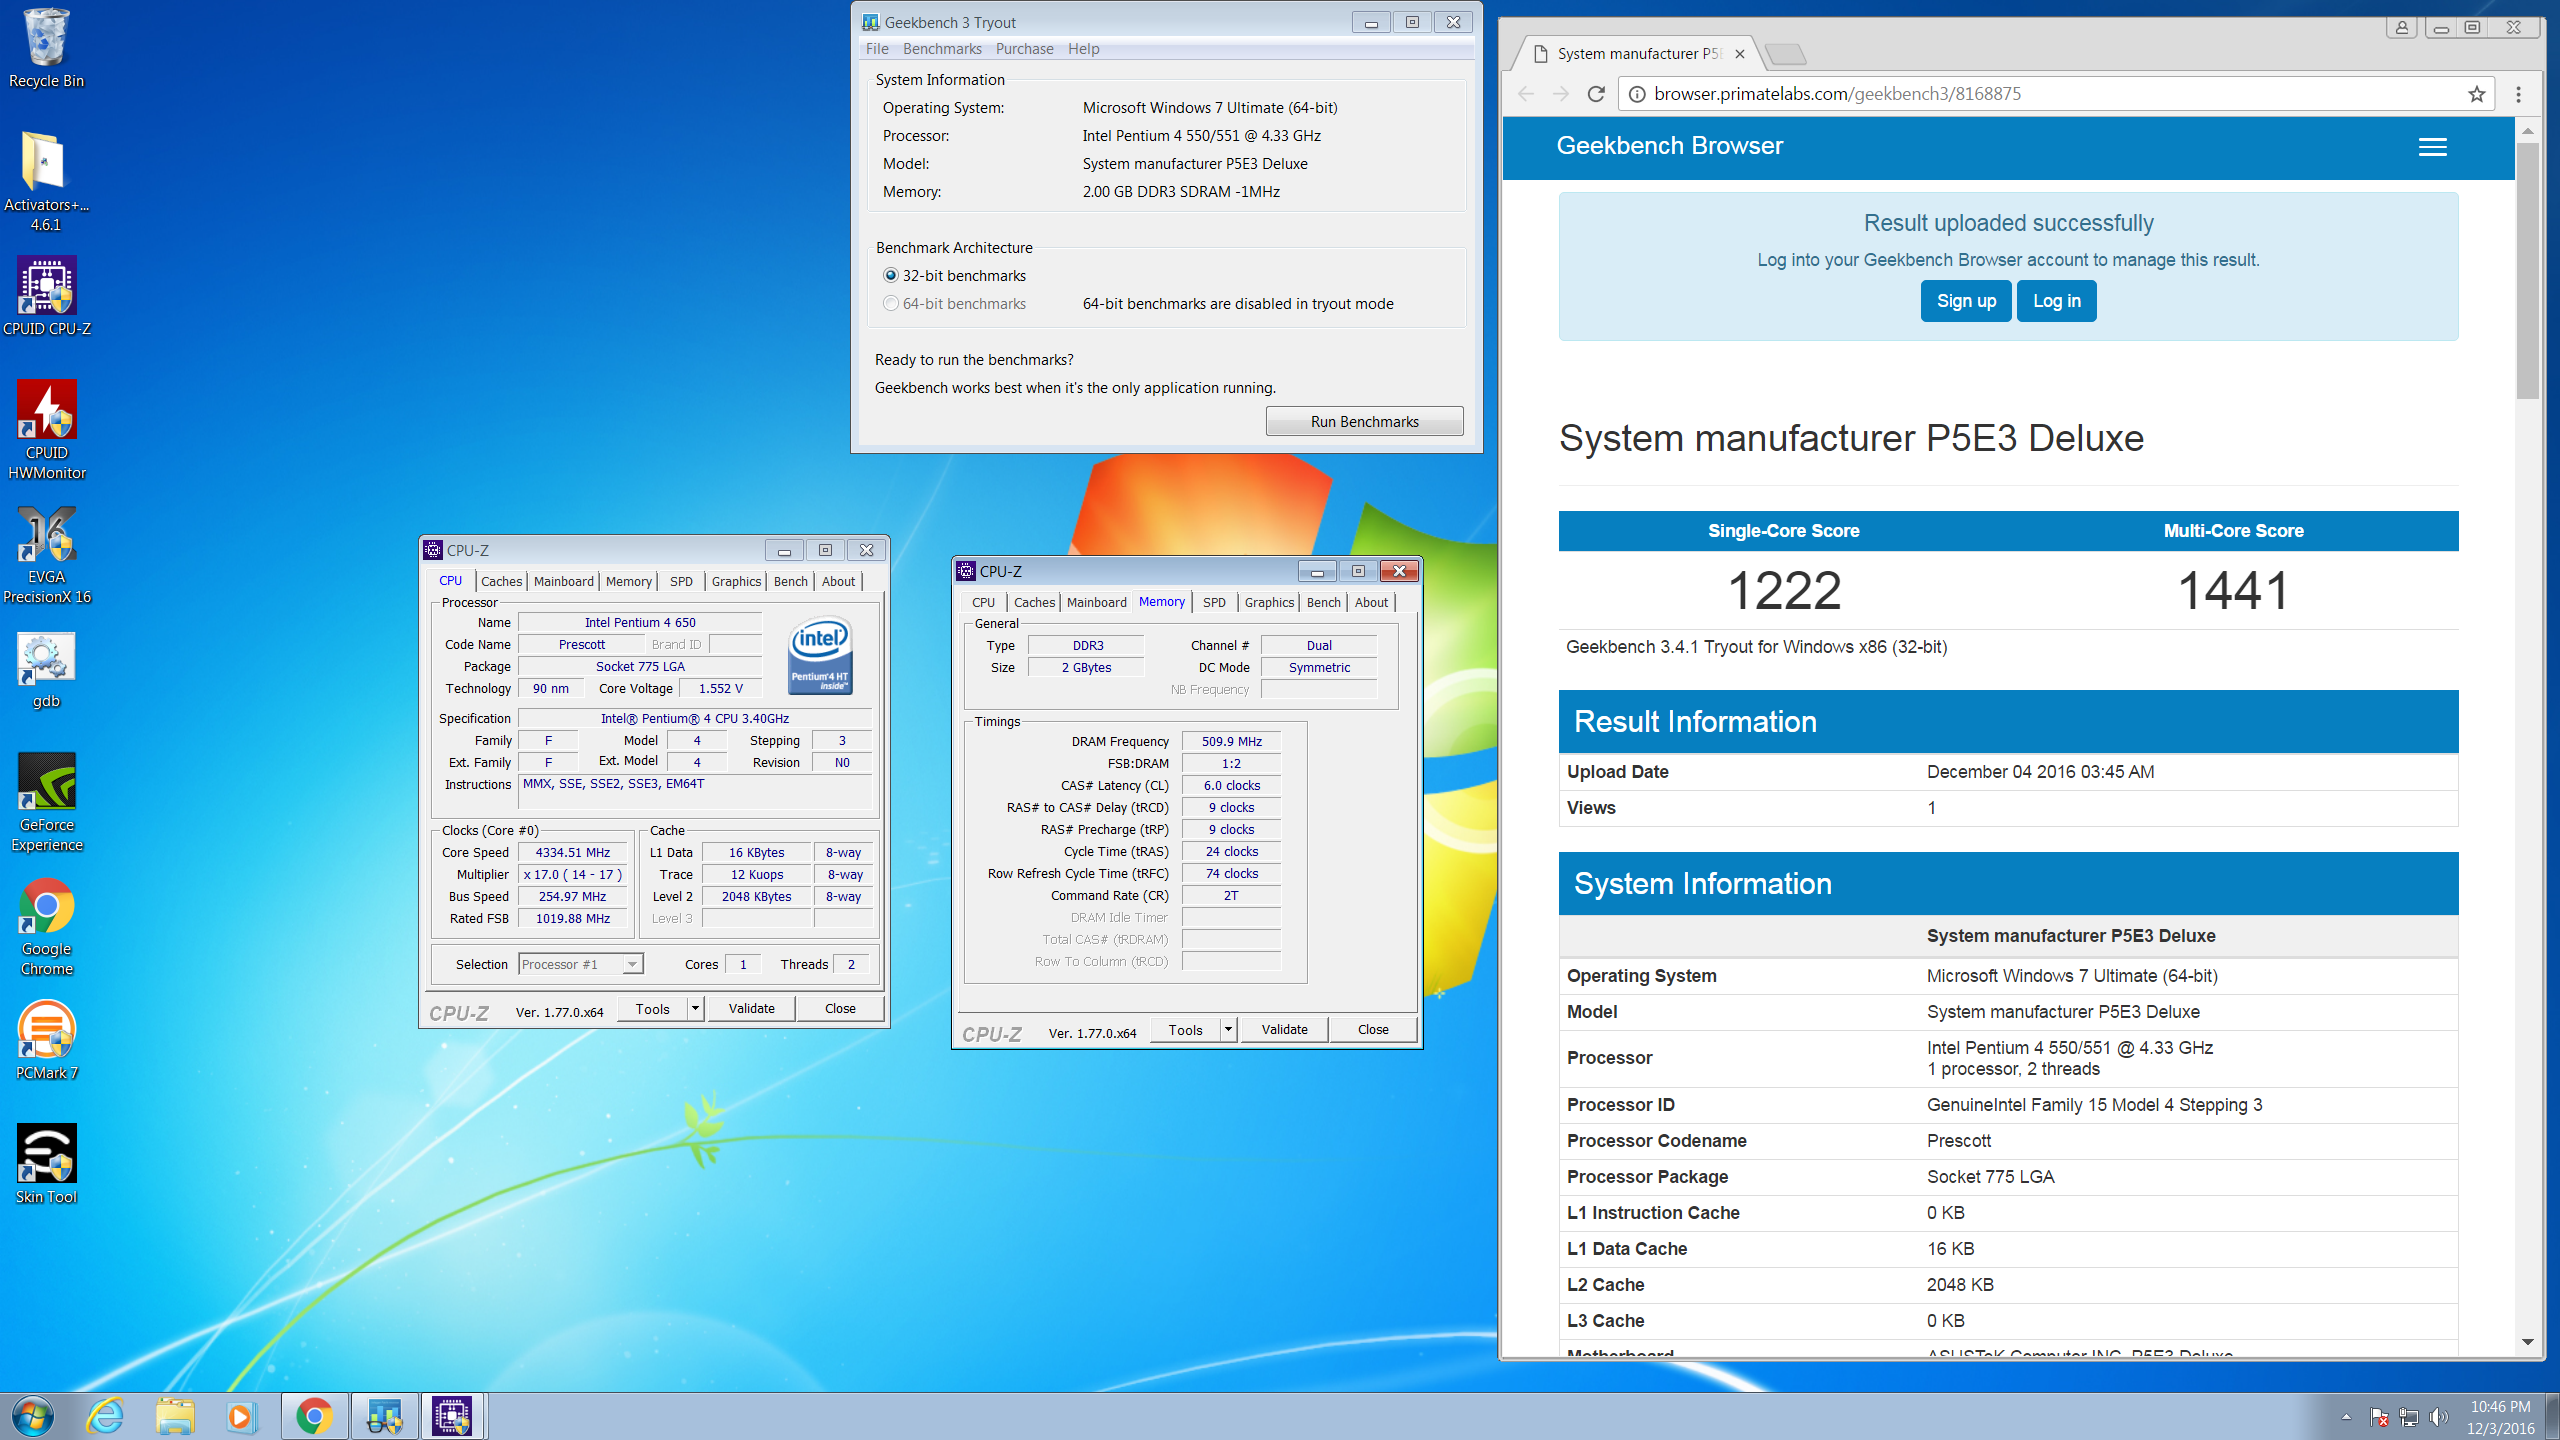The width and height of the screenshot is (2560, 1440).
Task: Switch to Chrome in the taskbar
Action: click(x=314, y=1416)
